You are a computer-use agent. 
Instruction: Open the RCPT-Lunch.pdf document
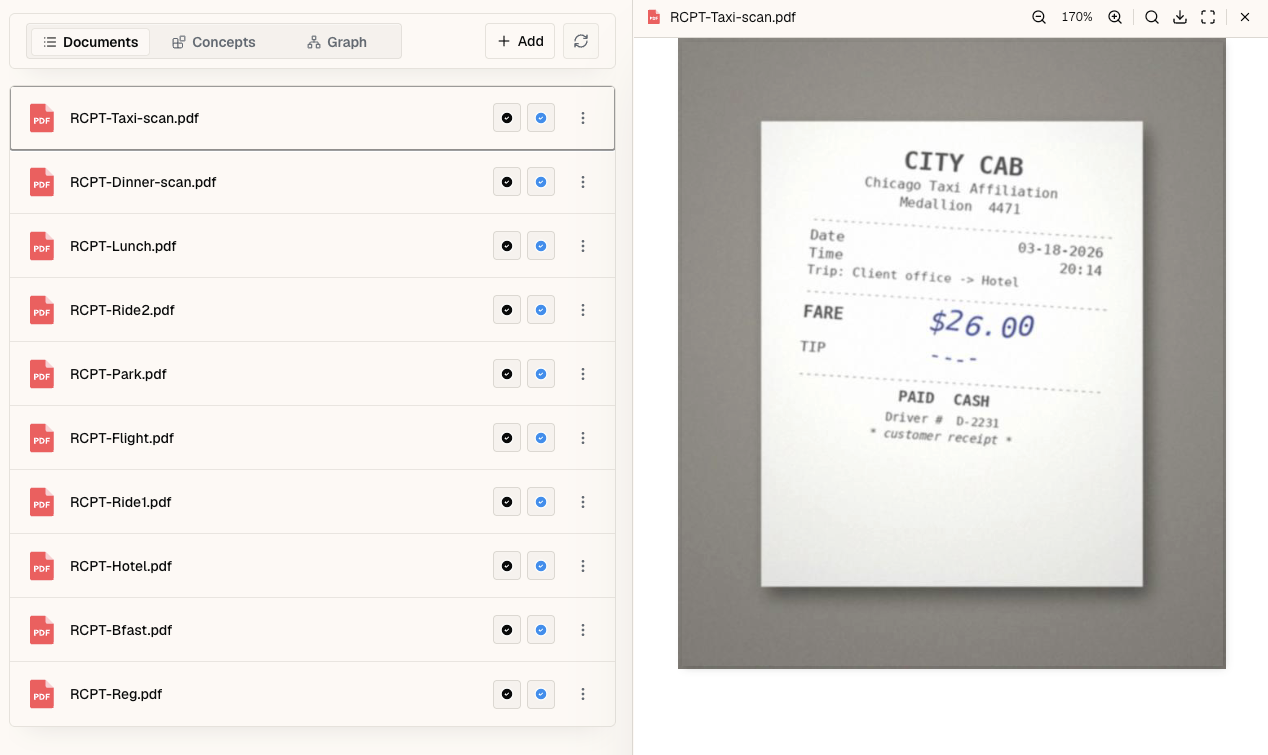(312, 246)
